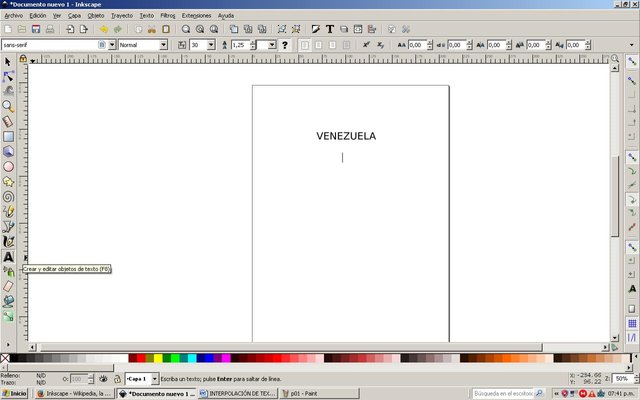Expand the left toolbox overflow arrow
Screen dimensions: 640x400
8,345
